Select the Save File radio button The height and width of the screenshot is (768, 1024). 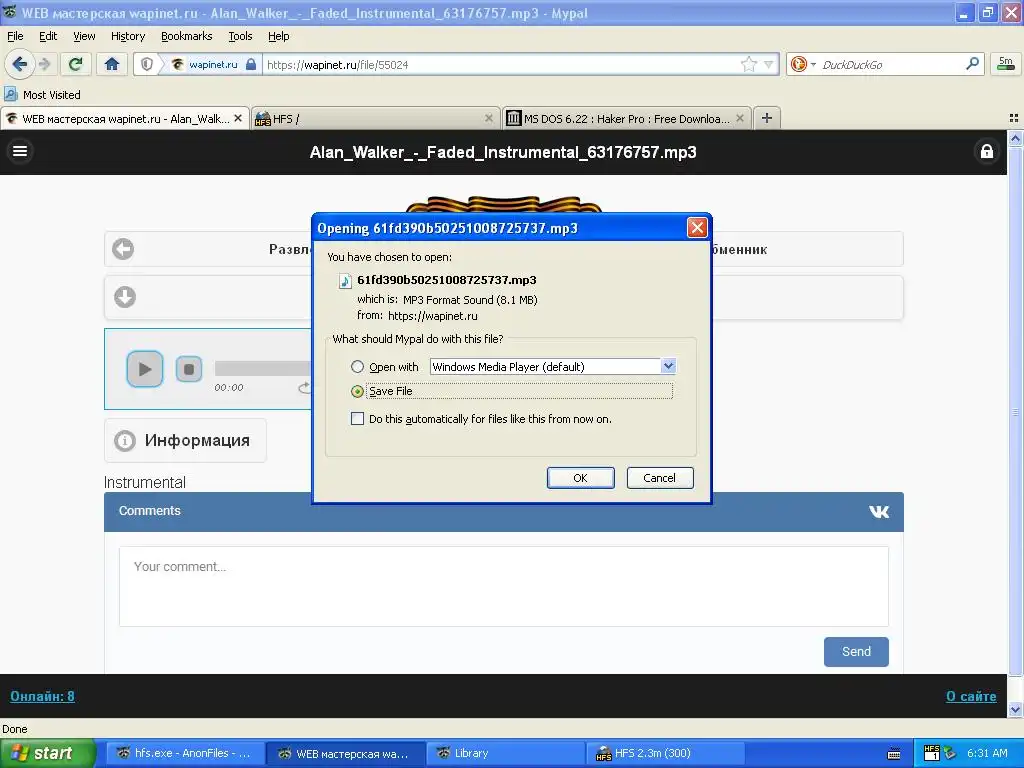click(x=357, y=391)
